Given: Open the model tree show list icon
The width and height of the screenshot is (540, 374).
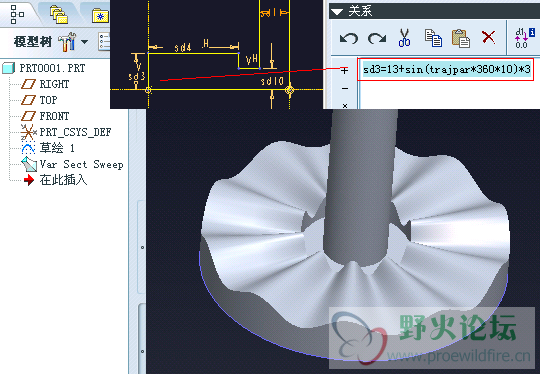Looking at the screenshot, I should pos(104,42).
